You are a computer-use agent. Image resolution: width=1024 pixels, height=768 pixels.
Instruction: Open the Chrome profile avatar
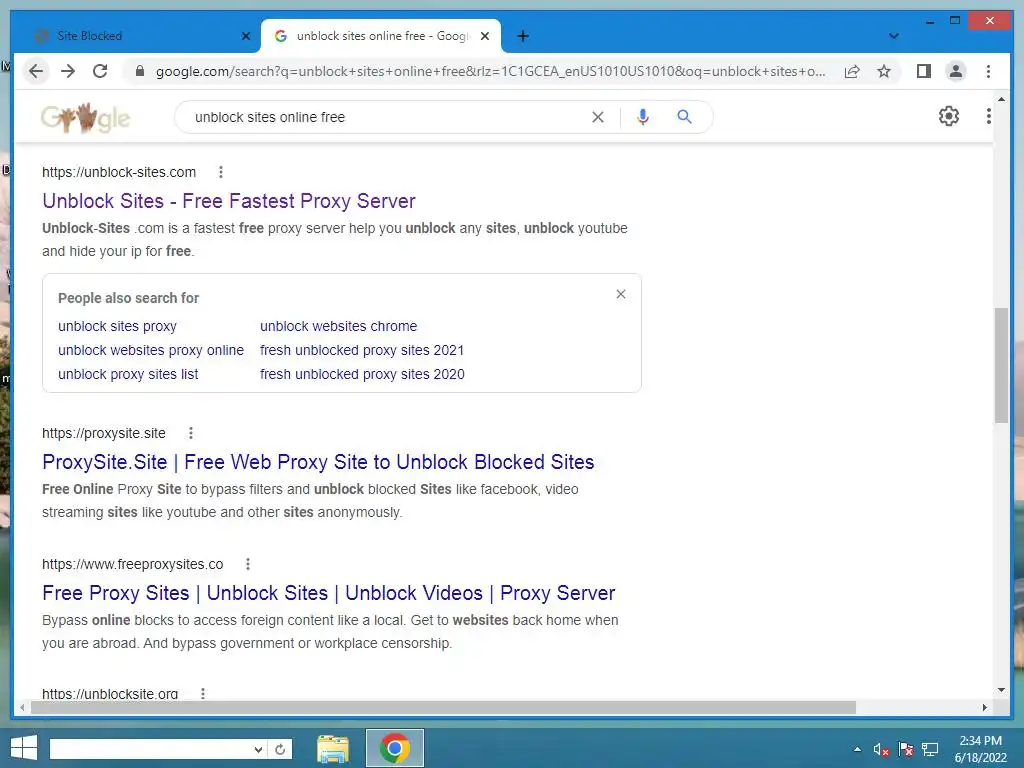click(955, 71)
